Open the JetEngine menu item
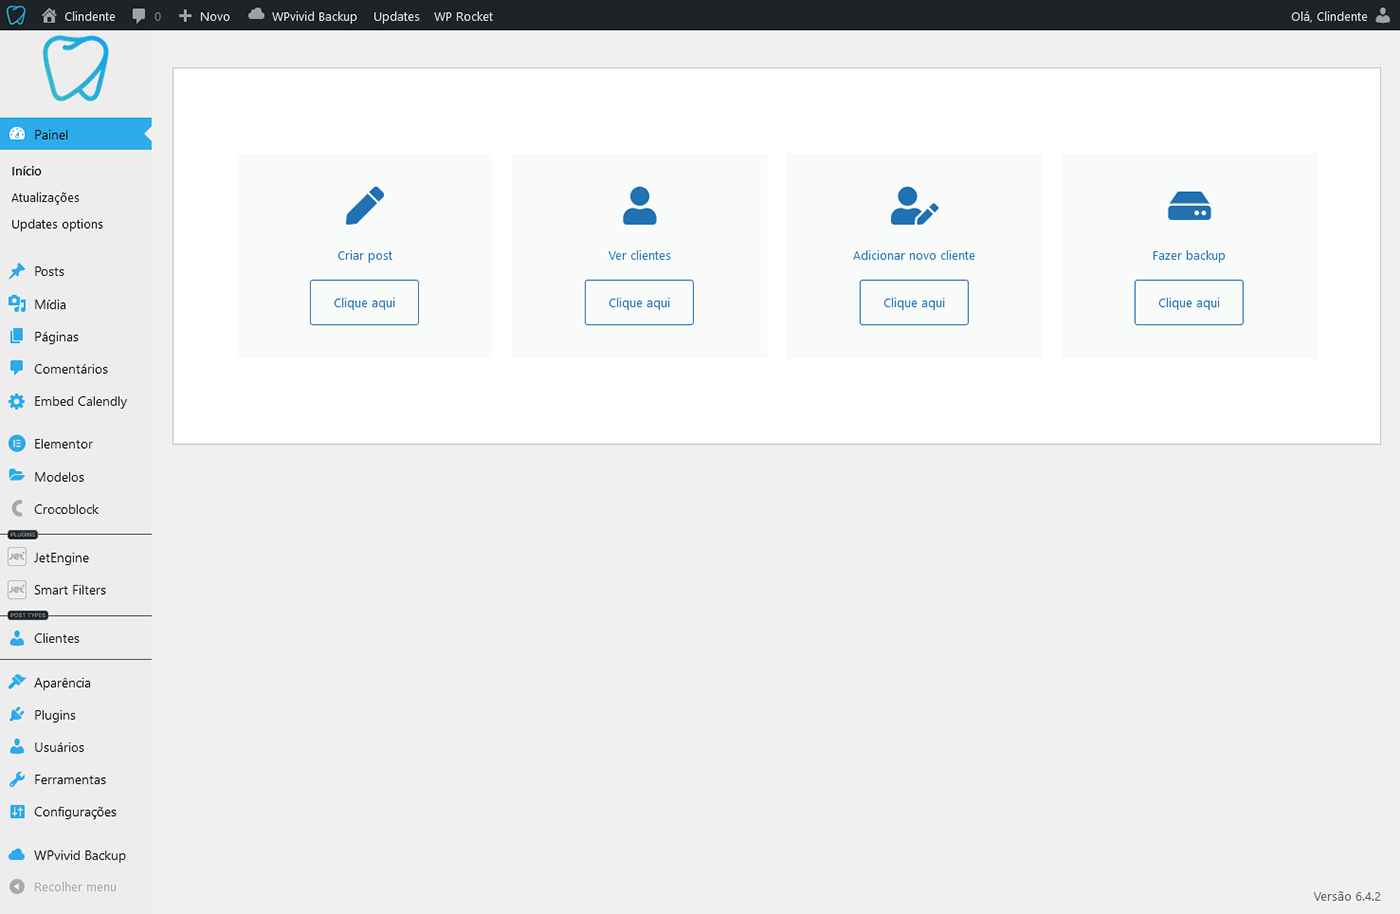This screenshot has width=1400, height=914. [x=61, y=558]
